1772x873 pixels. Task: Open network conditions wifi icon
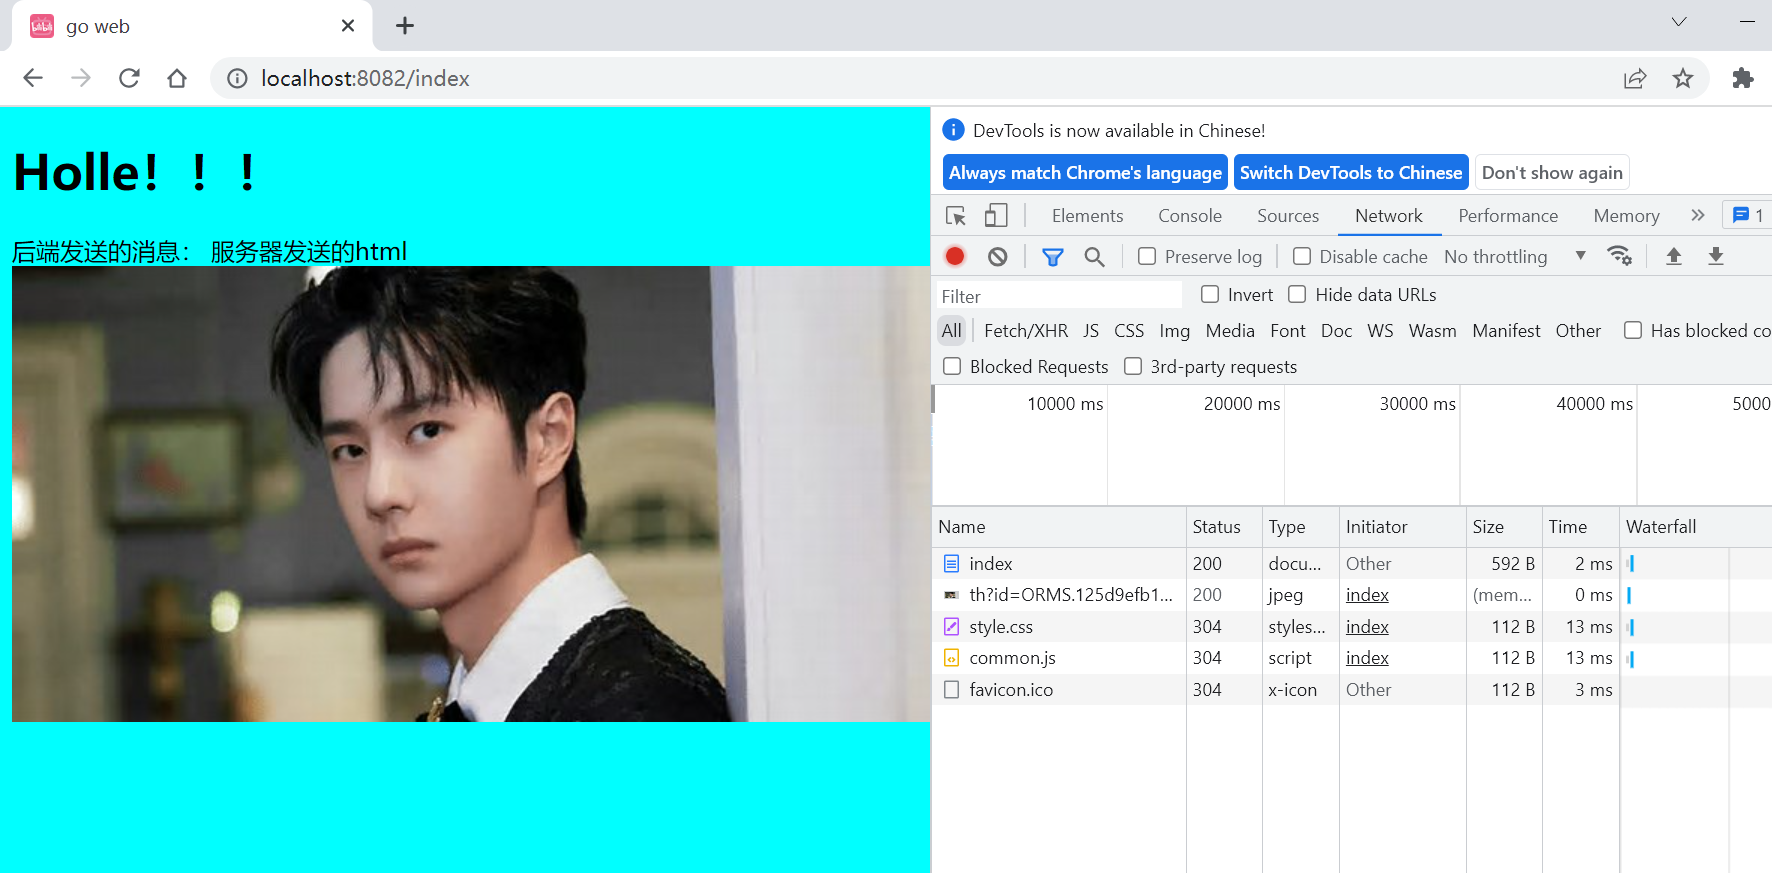[1620, 256]
